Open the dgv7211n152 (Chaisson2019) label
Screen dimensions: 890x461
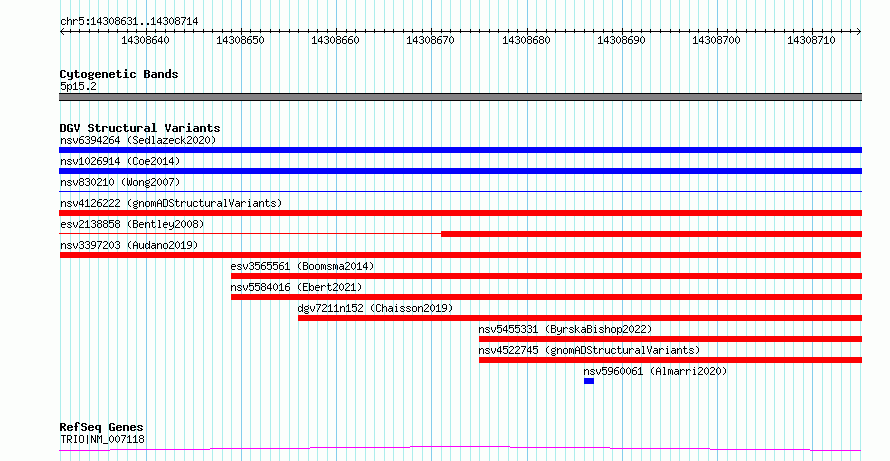(375, 308)
